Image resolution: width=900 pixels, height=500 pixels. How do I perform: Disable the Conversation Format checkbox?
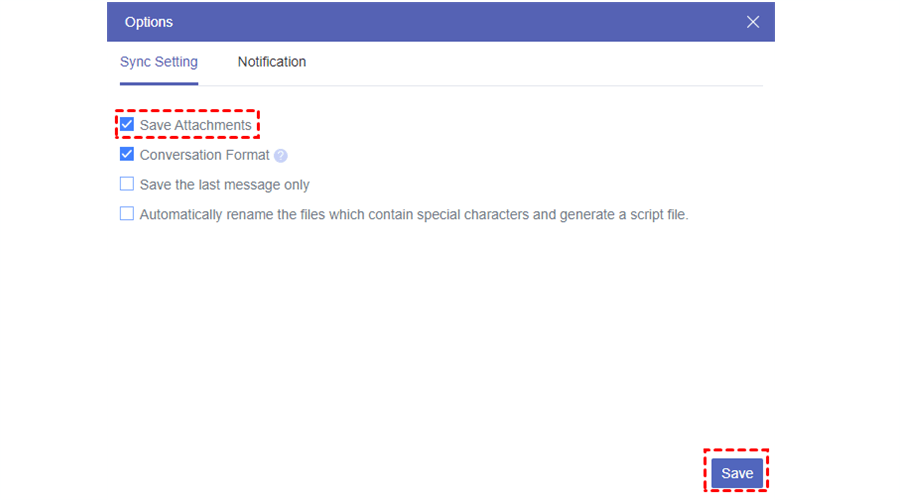coord(127,155)
